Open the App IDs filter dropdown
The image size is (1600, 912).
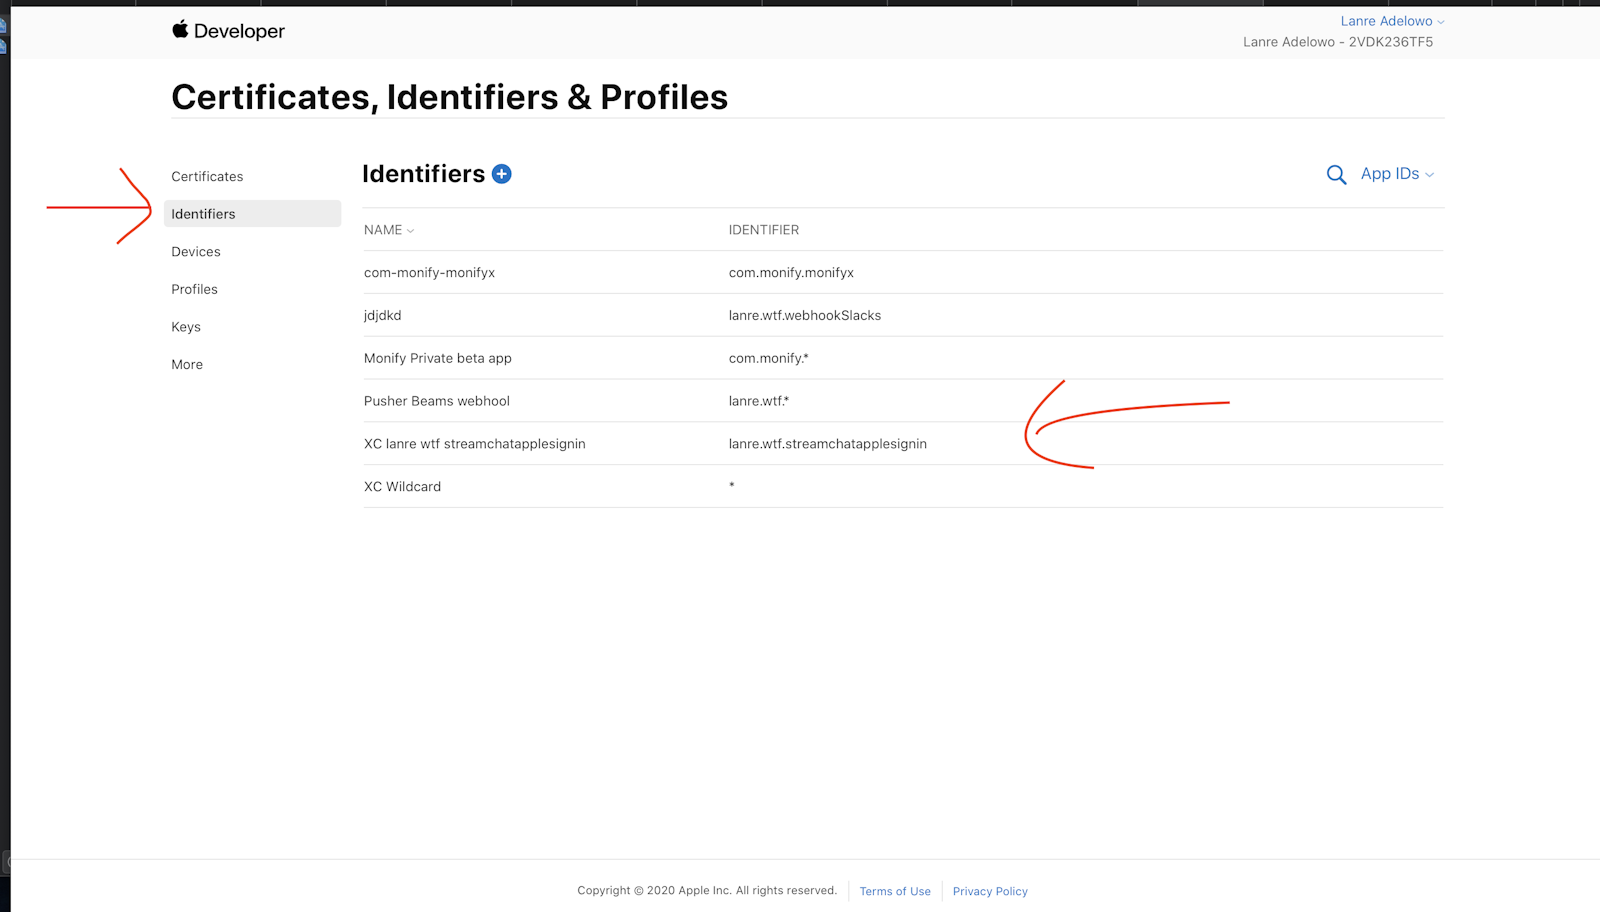coord(1395,174)
